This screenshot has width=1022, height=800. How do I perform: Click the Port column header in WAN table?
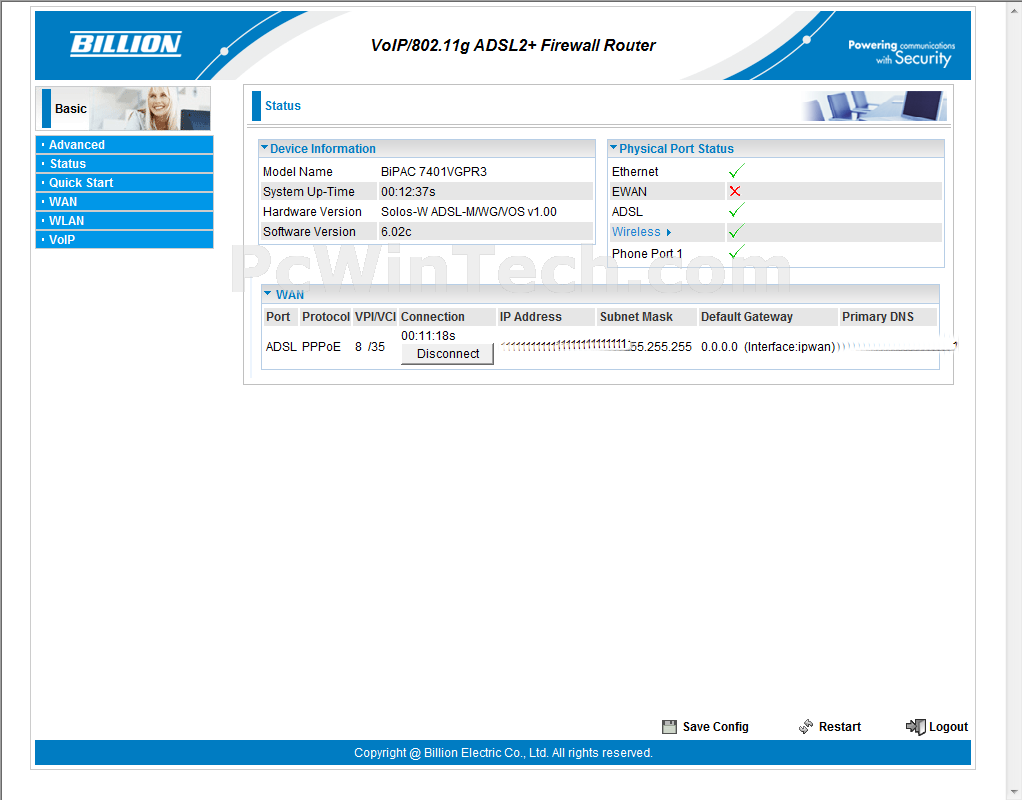278,317
